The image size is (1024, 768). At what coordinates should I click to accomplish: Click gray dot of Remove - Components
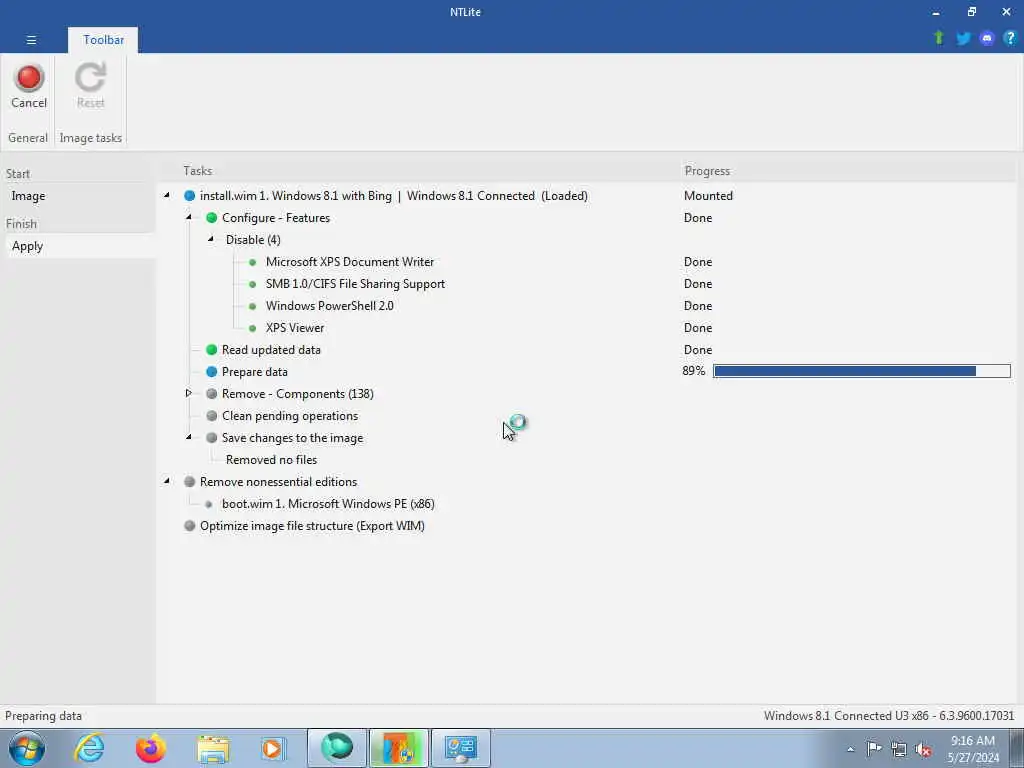(x=212, y=394)
